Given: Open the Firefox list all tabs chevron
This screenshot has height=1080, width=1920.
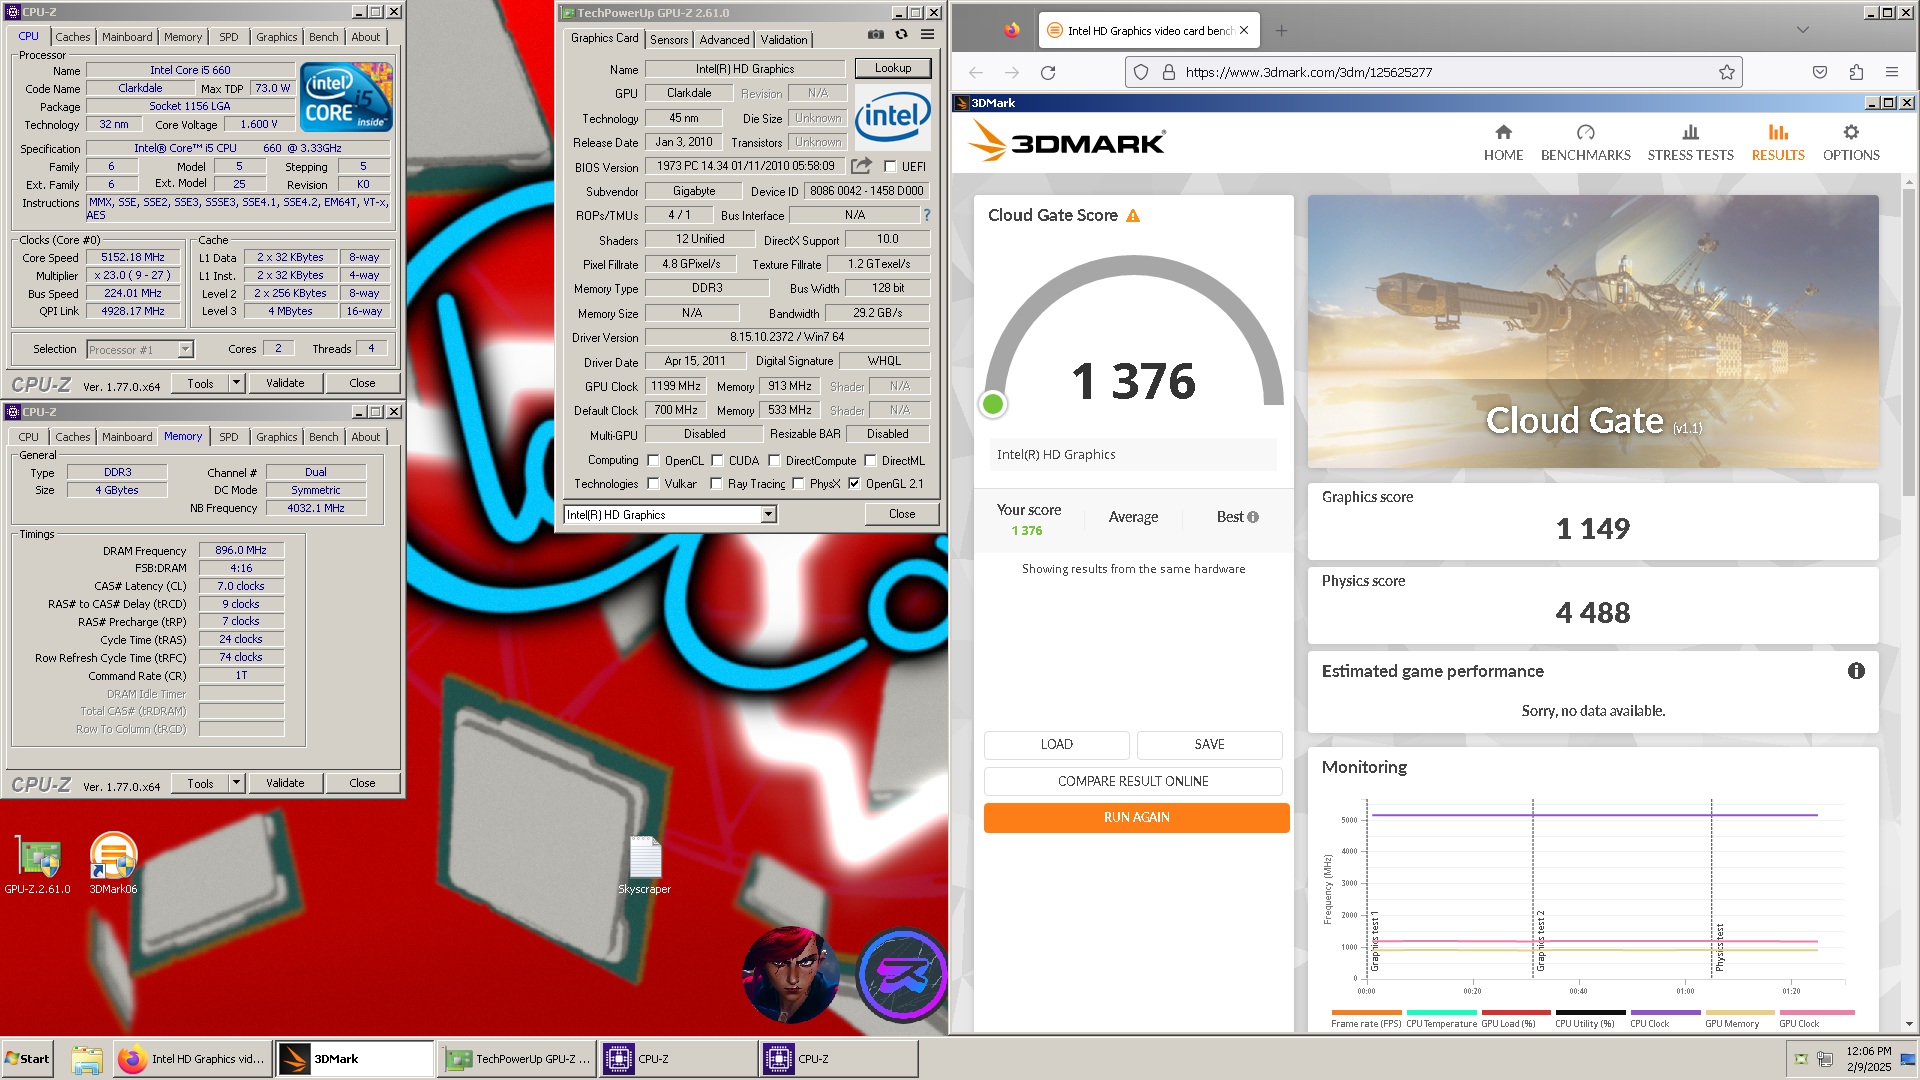Looking at the screenshot, I should click(1803, 30).
